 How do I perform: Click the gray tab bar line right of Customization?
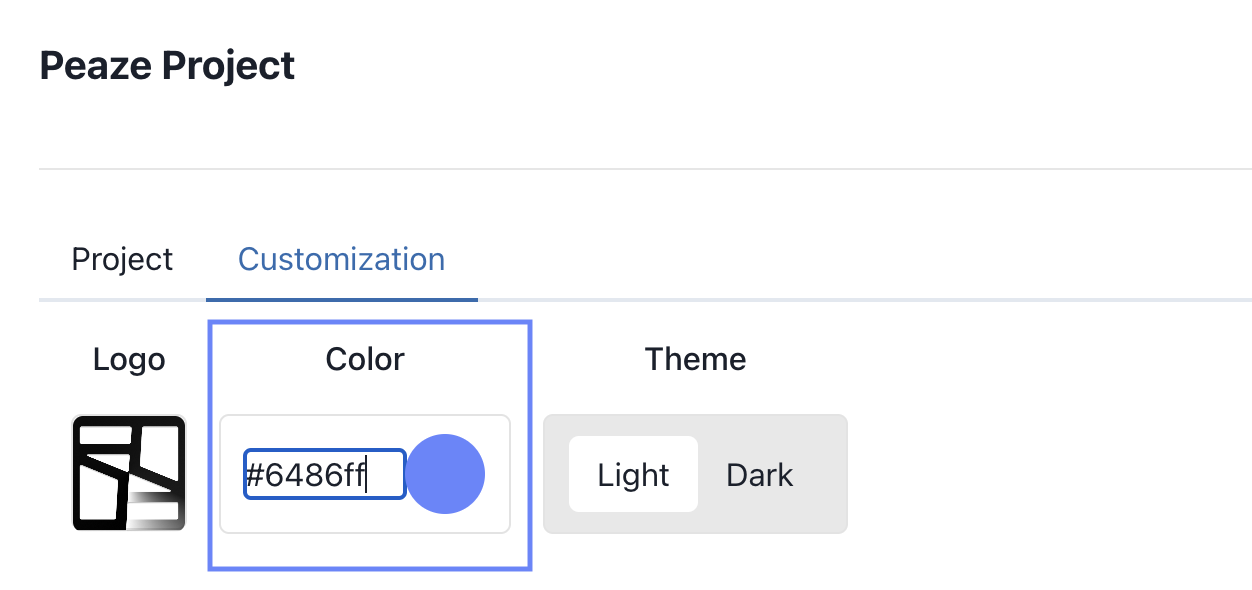pyautogui.click(x=860, y=299)
